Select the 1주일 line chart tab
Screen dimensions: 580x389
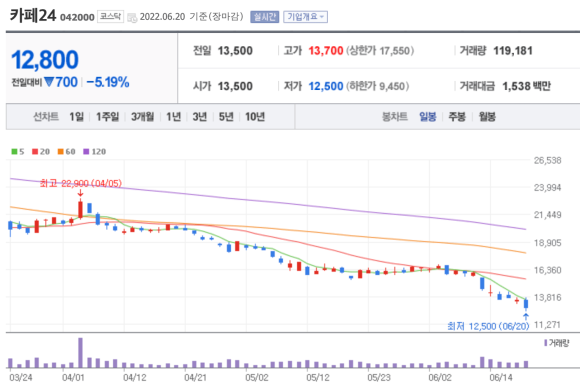pos(108,117)
